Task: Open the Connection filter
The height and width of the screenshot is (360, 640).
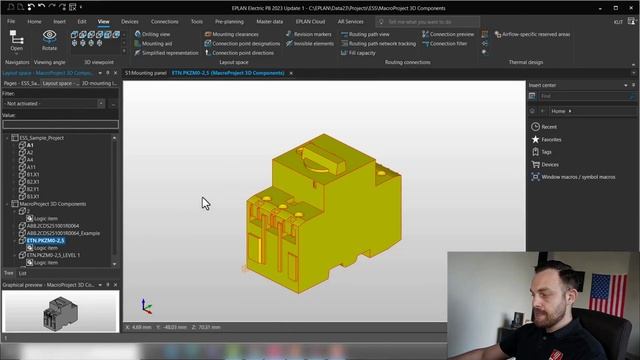Action: (x=444, y=43)
